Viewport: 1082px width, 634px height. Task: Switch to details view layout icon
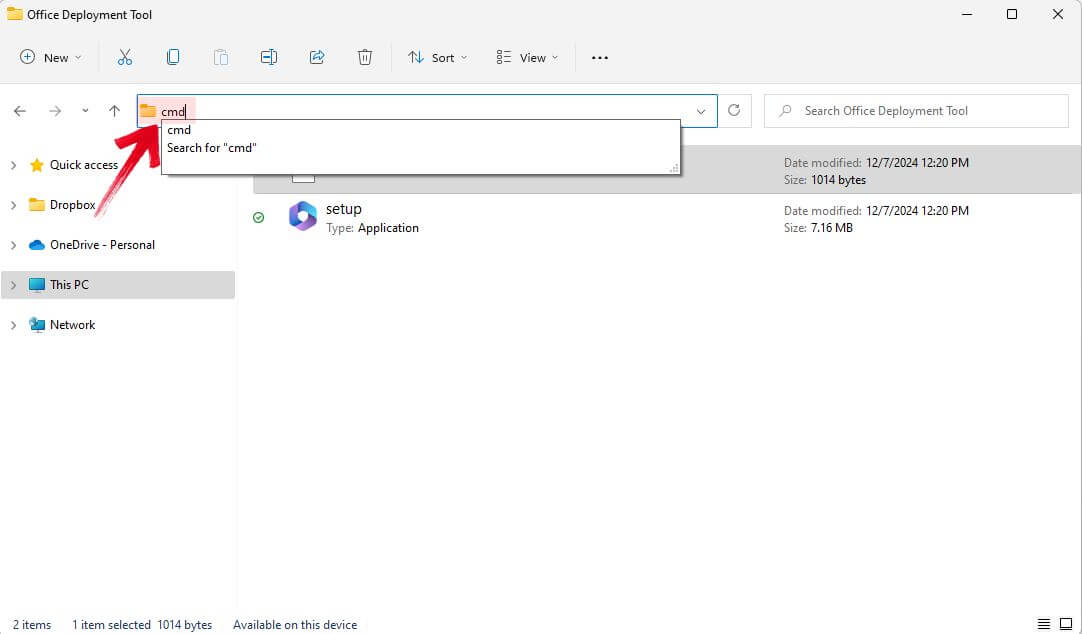(1044, 624)
